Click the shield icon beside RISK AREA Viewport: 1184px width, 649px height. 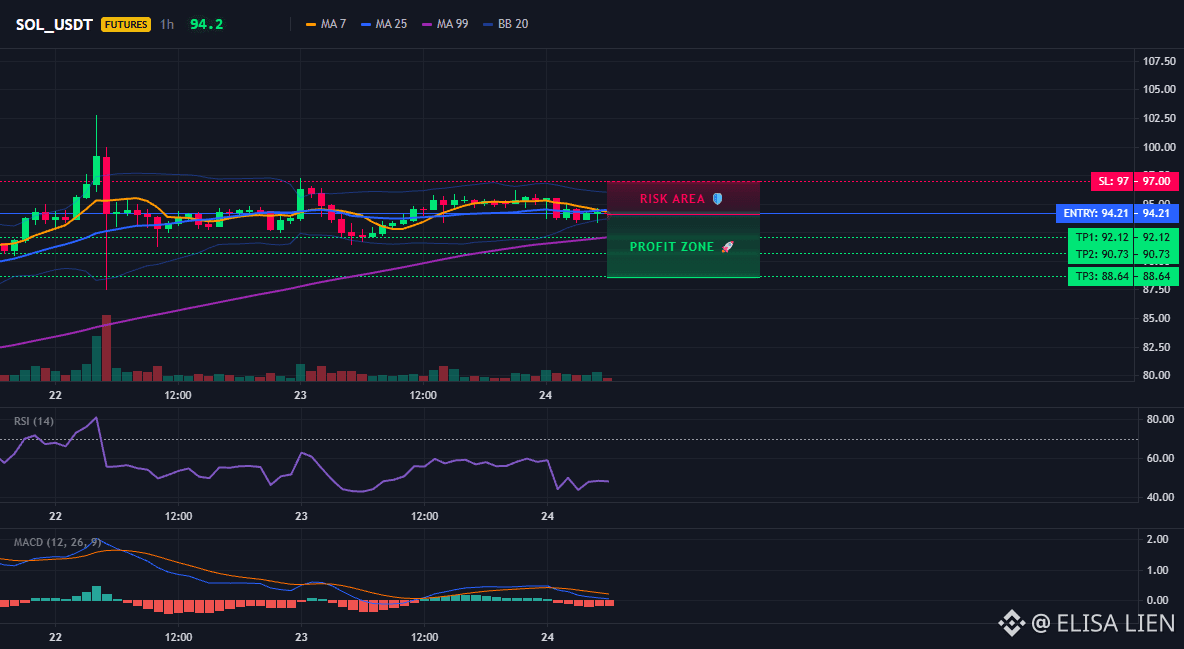717,199
